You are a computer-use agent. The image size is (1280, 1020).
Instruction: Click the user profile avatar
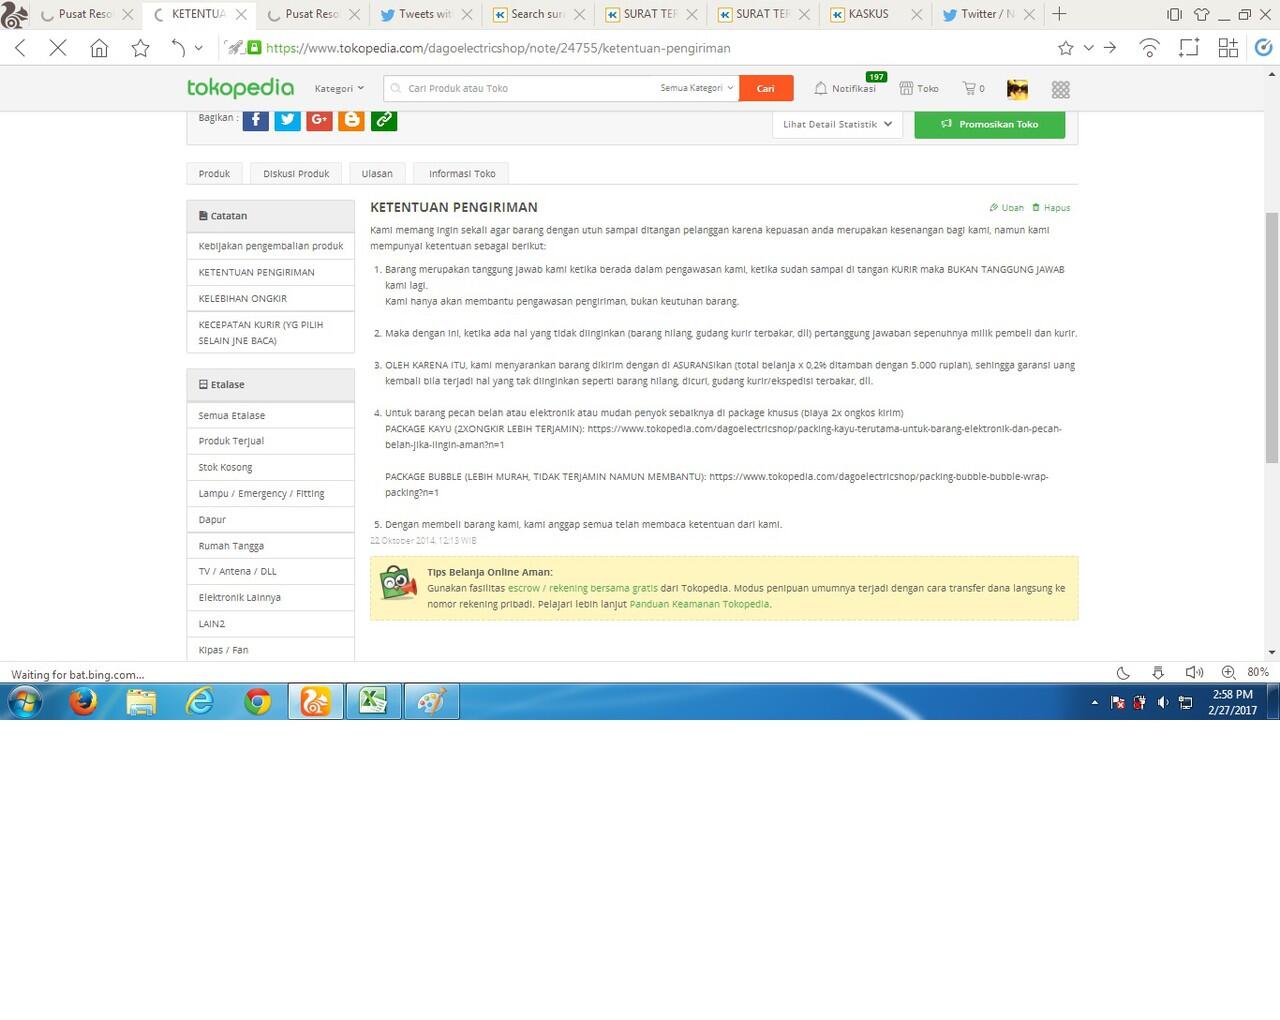coord(1017,89)
